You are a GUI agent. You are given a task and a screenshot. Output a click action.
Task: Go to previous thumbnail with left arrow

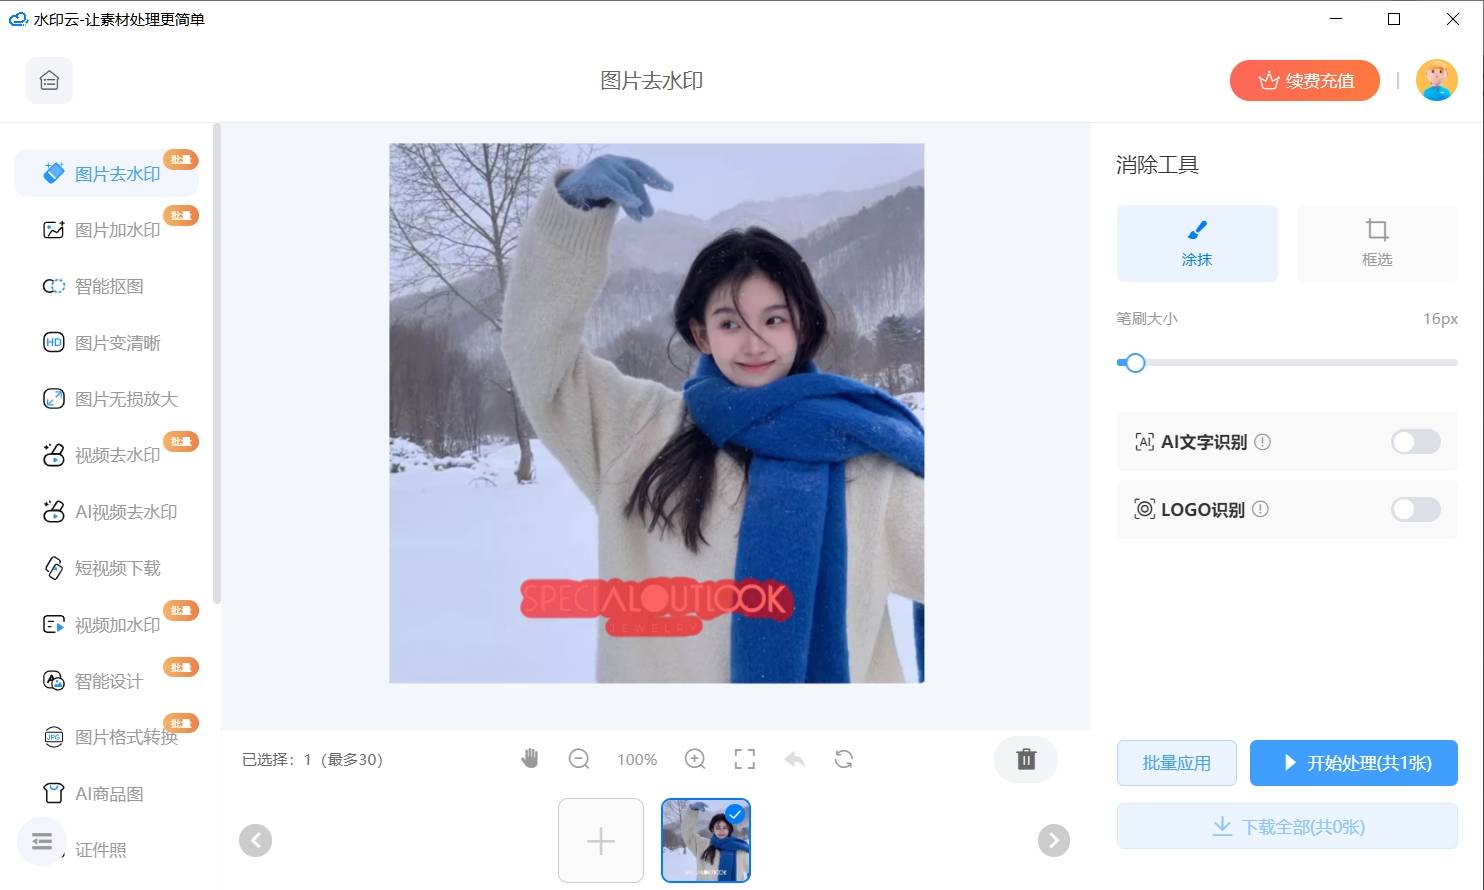(x=255, y=841)
